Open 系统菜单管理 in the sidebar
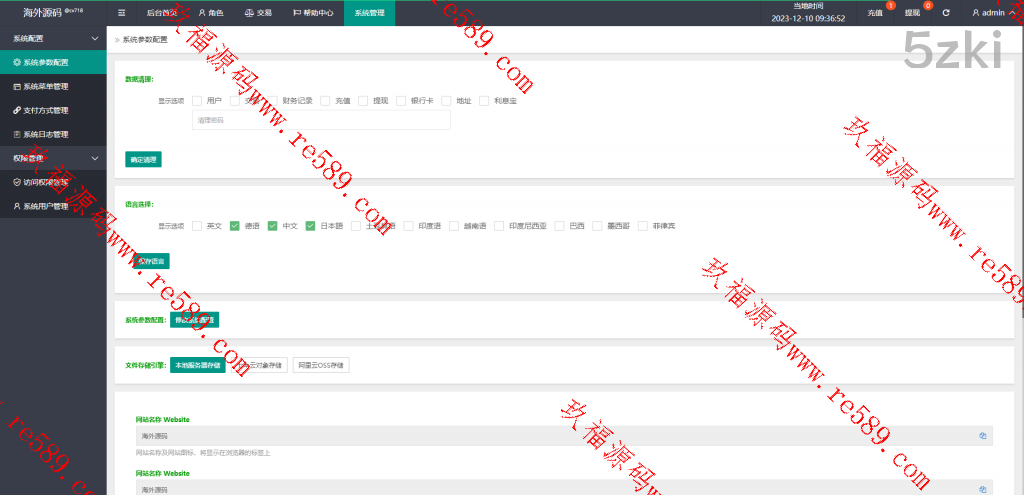The height and width of the screenshot is (495, 1024). click(45, 86)
